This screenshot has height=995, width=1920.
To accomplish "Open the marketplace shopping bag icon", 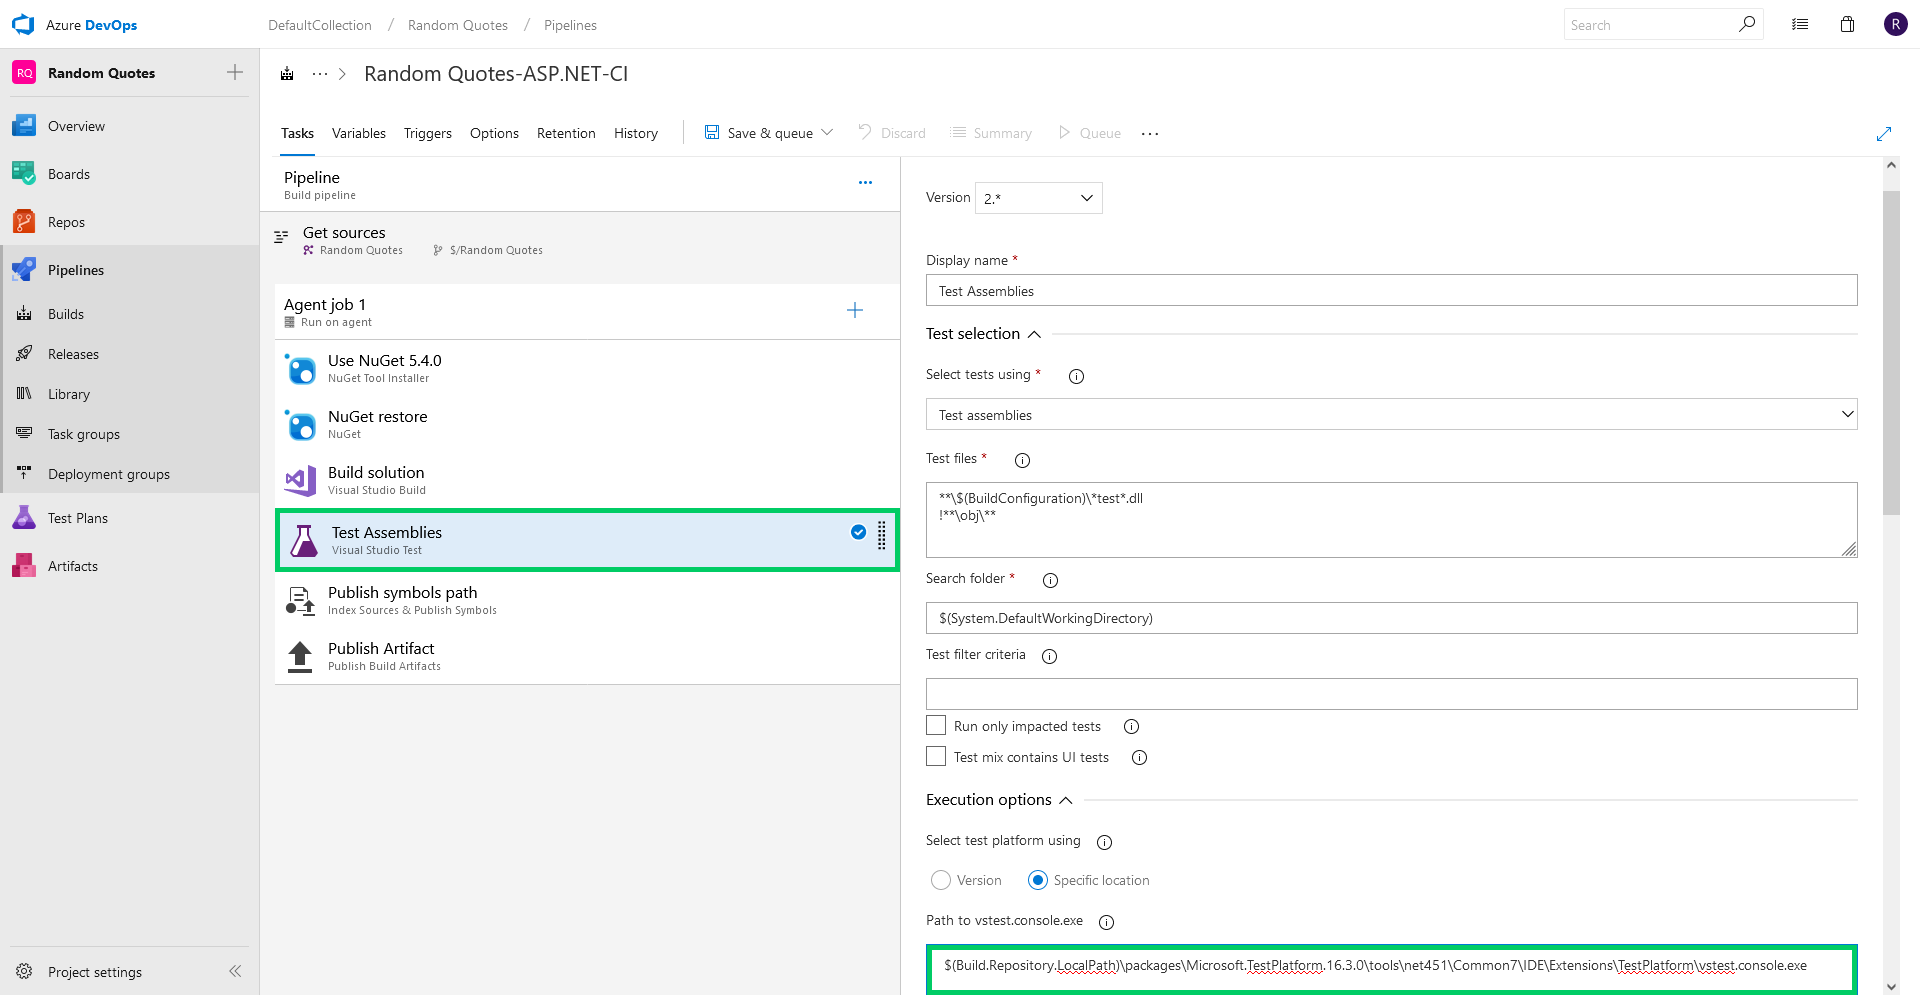I will pos(1847,24).
